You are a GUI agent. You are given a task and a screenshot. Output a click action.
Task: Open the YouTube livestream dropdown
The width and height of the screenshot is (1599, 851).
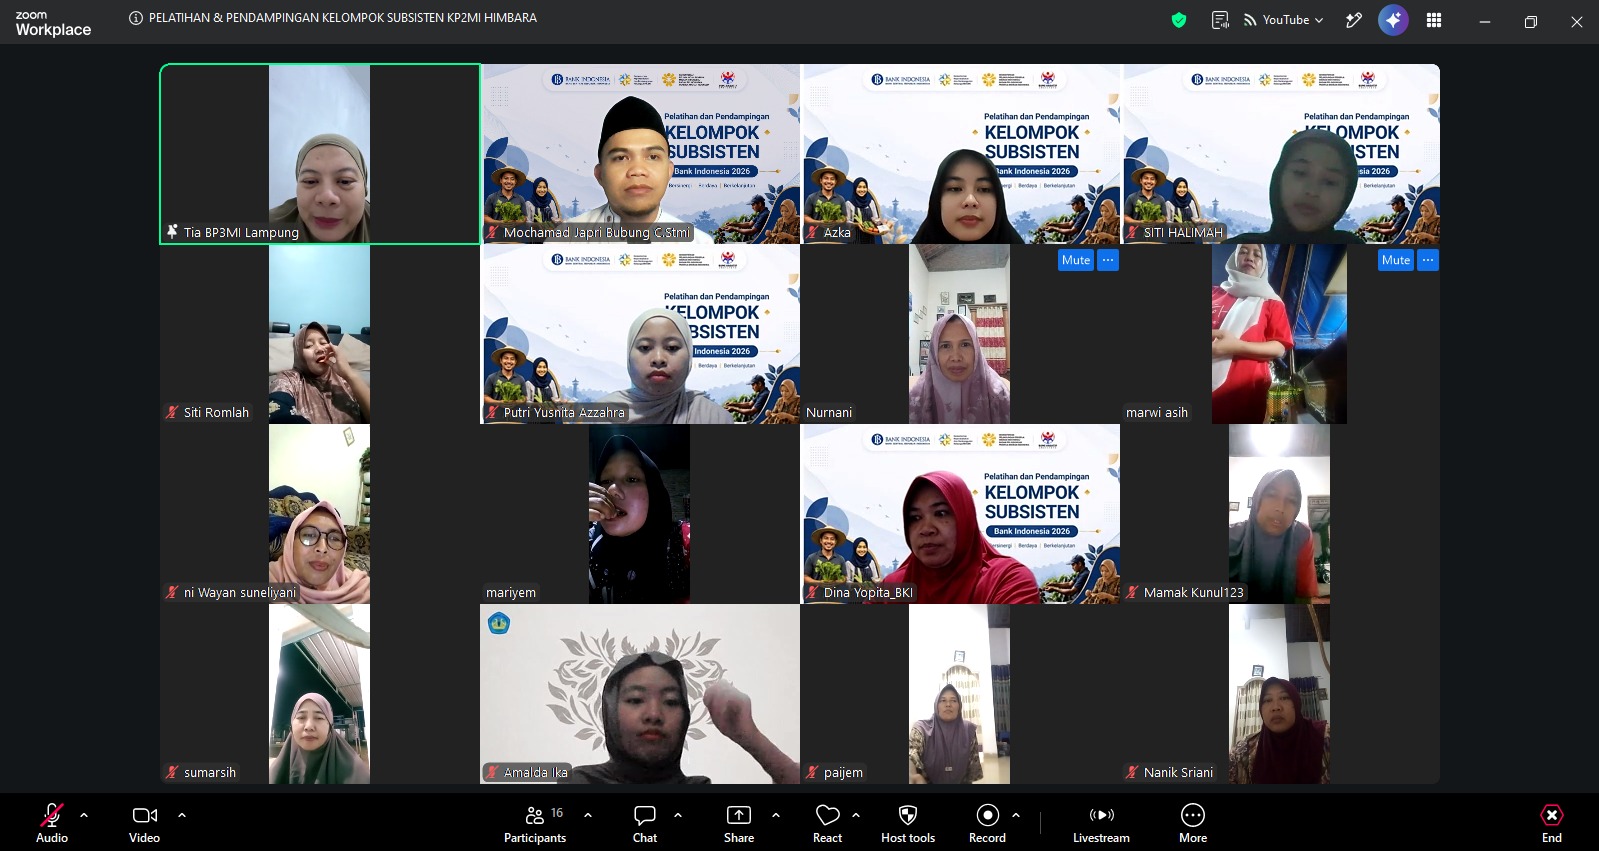[x=1284, y=20]
